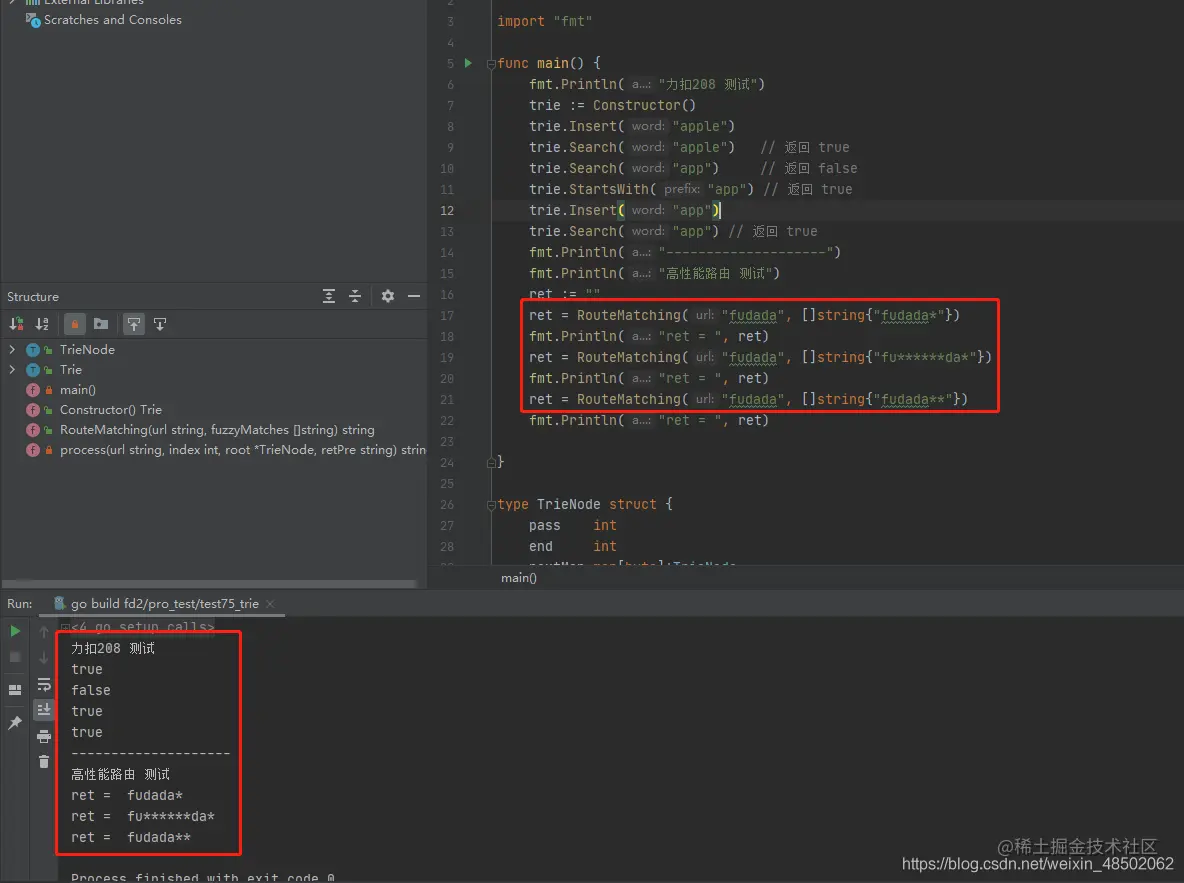Toggle the folder-dot filter icon in Structure toolbar
The image size is (1184, 883).
100,324
